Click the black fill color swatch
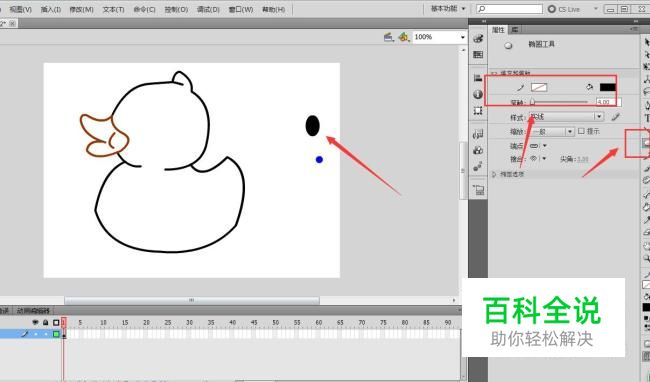Image resolution: width=650 pixels, height=382 pixels. (x=607, y=87)
